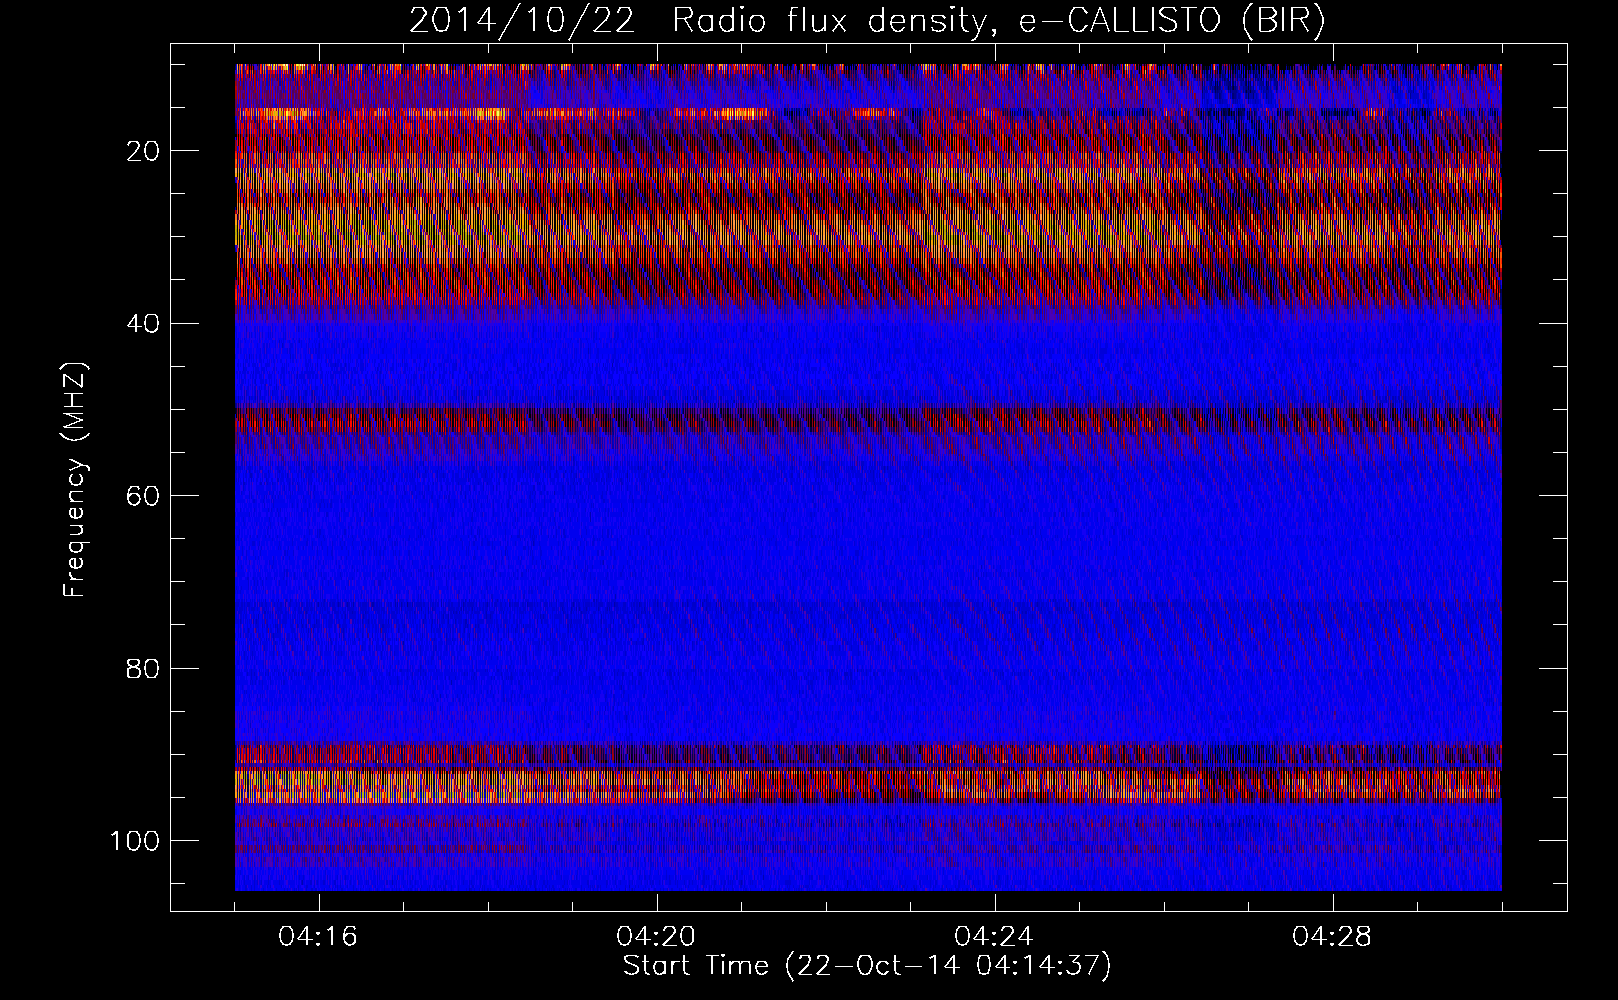Click the 04:16 time tick label
1618x1000 pixels.
[319, 937]
